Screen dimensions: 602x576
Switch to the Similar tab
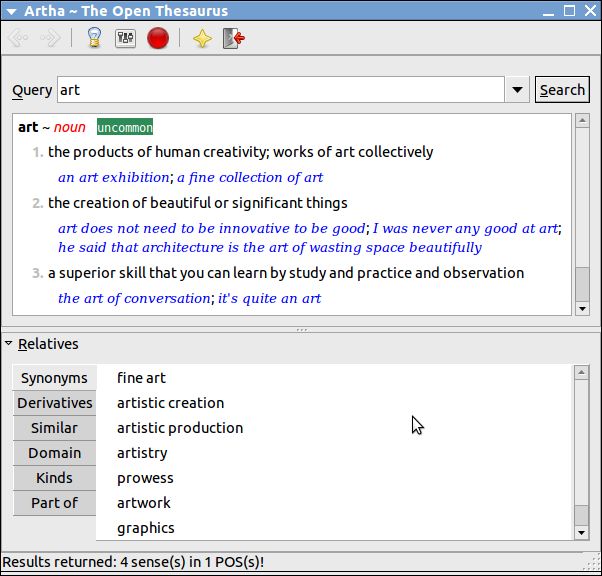(x=55, y=428)
